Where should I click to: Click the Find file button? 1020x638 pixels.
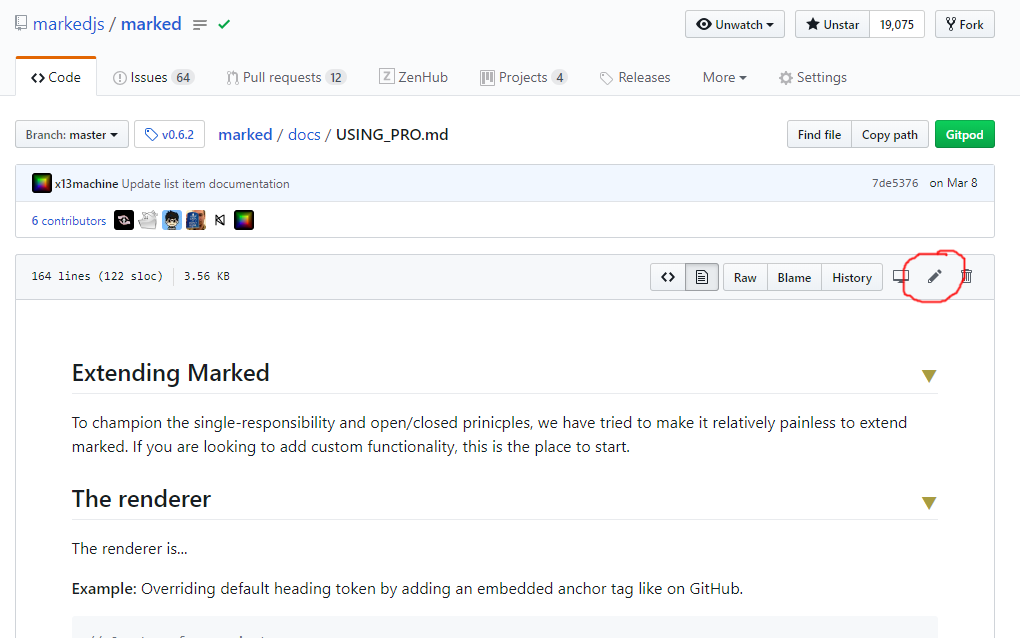point(819,135)
